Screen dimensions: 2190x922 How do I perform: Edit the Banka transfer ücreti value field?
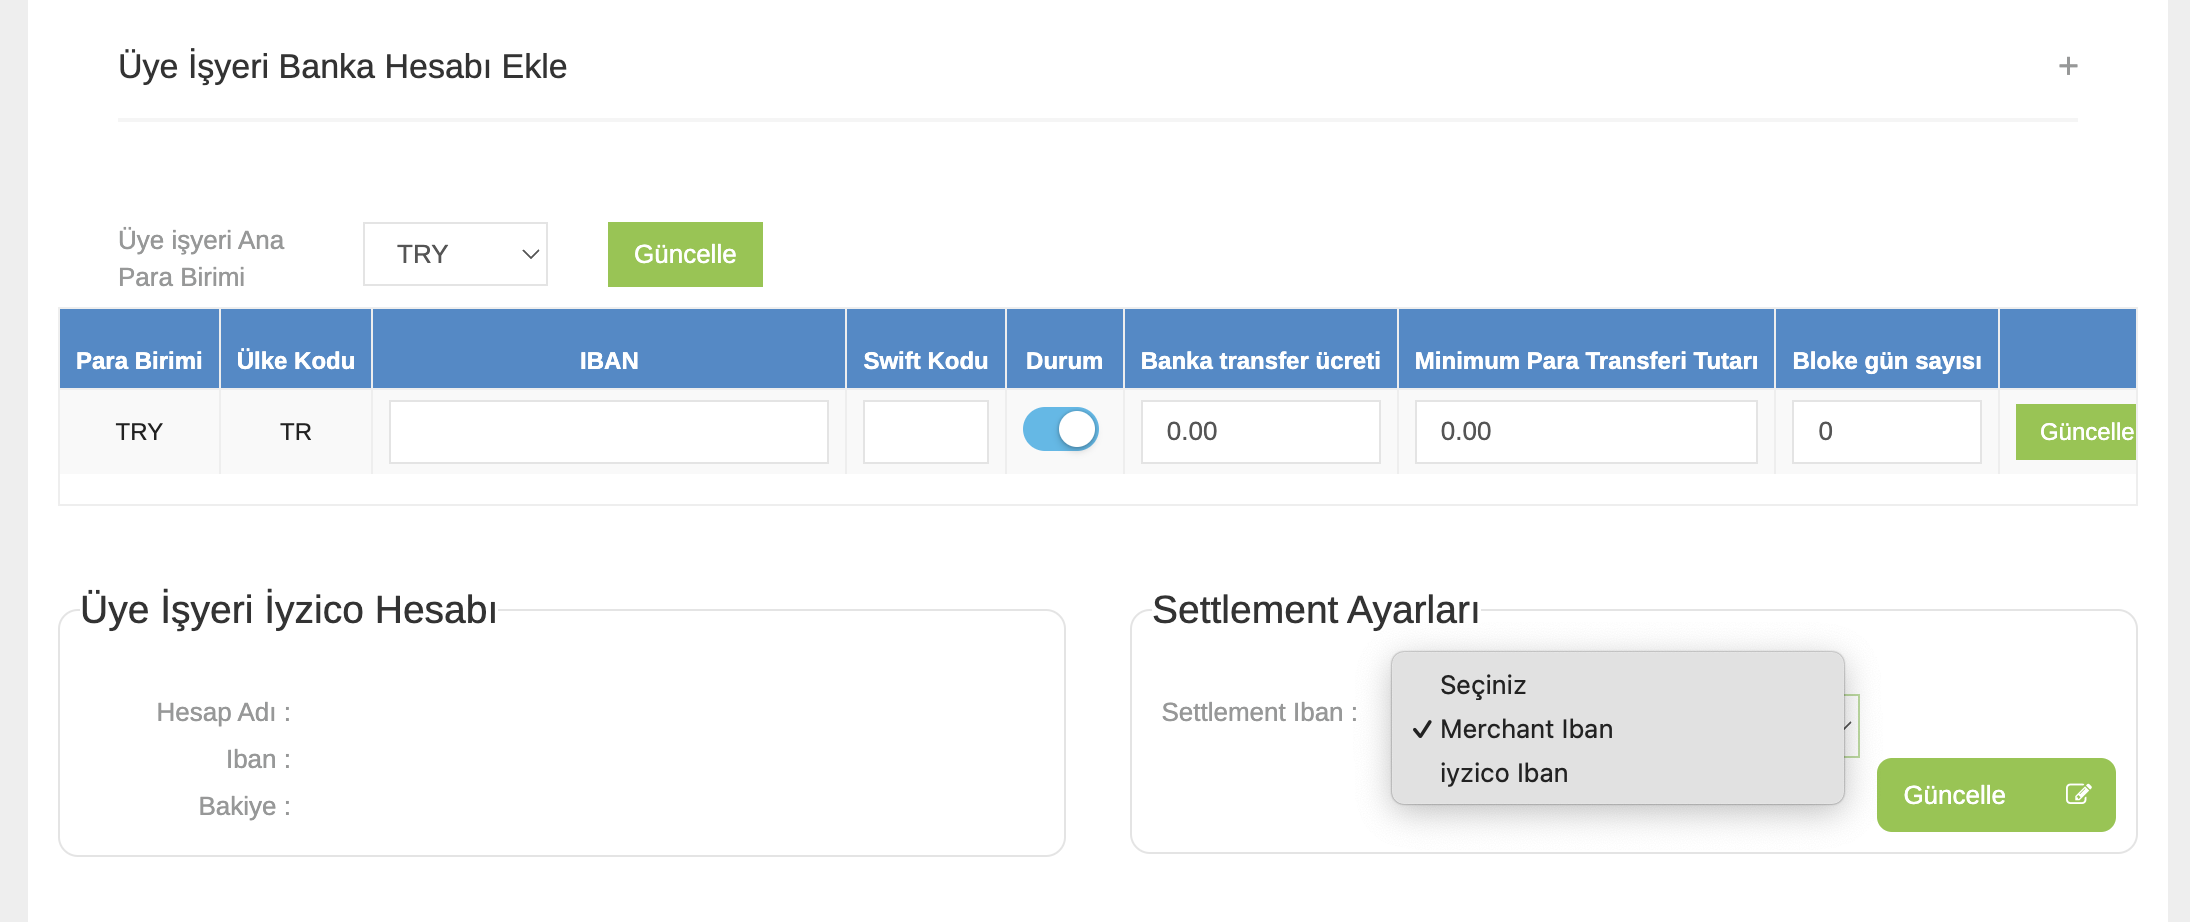click(x=1259, y=432)
